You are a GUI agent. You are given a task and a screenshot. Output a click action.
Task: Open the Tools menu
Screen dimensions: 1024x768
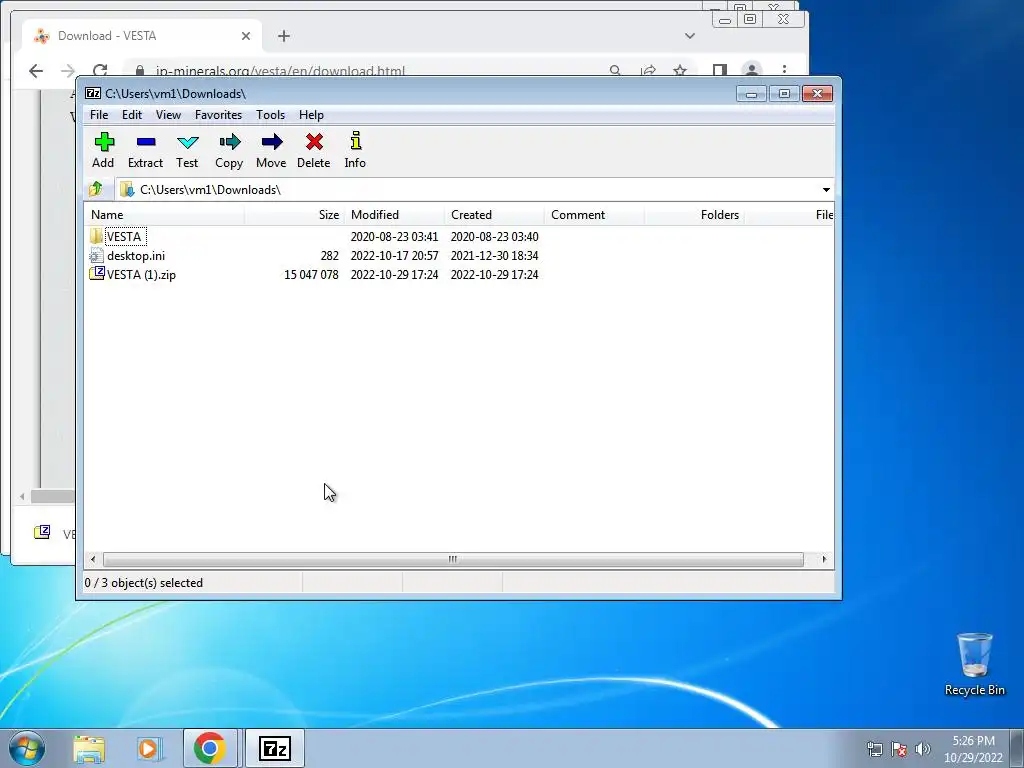(270, 115)
